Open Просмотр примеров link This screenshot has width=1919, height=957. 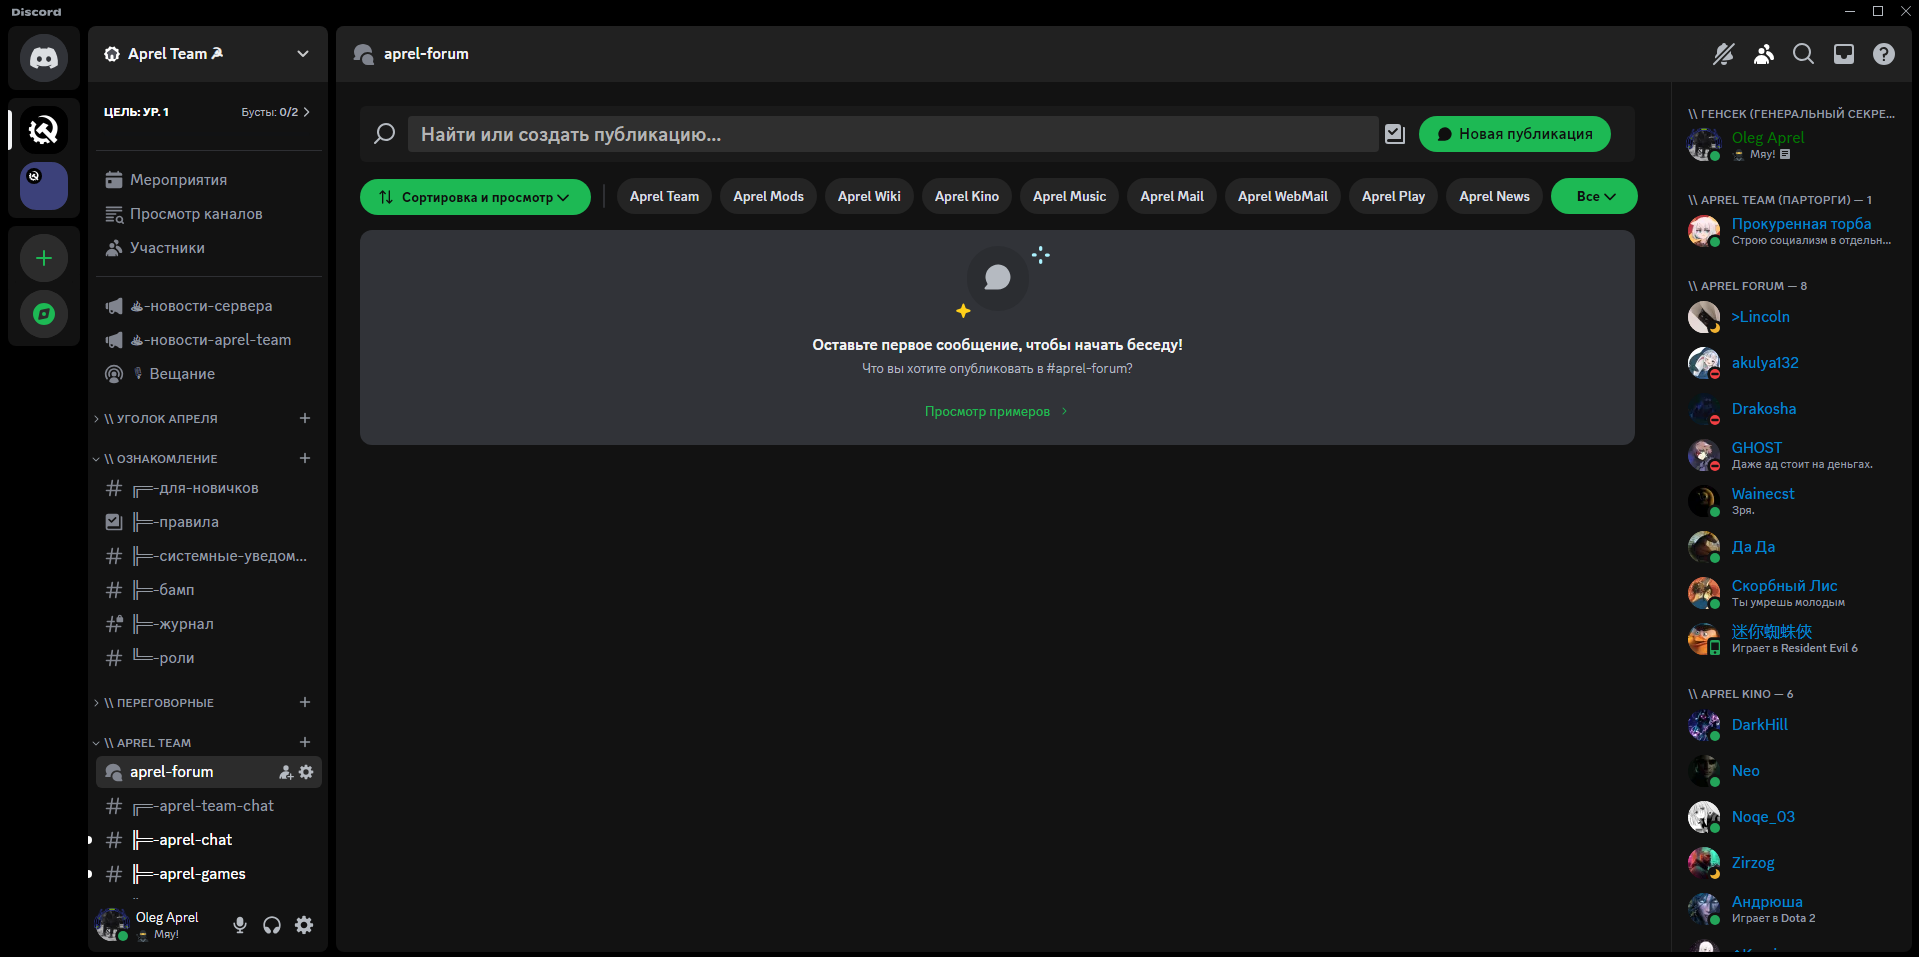(996, 412)
